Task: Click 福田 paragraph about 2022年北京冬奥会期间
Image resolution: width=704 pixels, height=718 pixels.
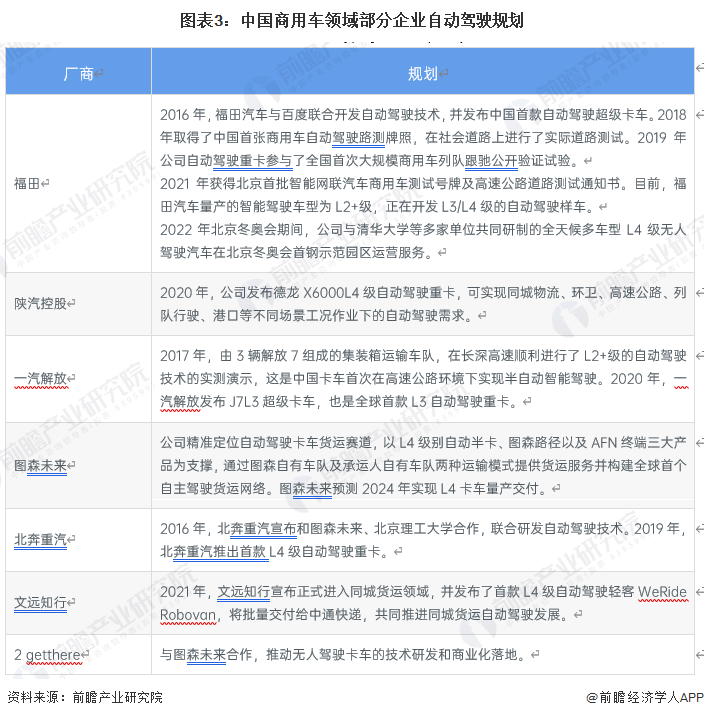Action: tap(423, 241)
